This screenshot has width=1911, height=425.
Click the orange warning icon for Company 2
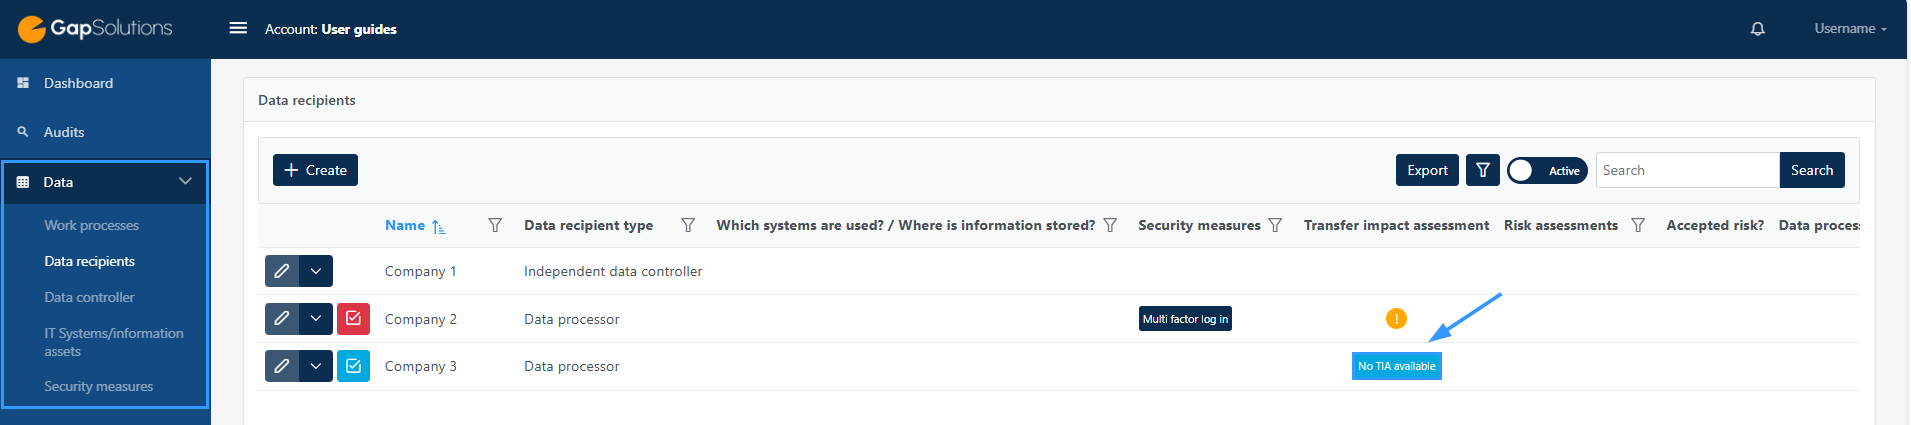coord(1396,318)
